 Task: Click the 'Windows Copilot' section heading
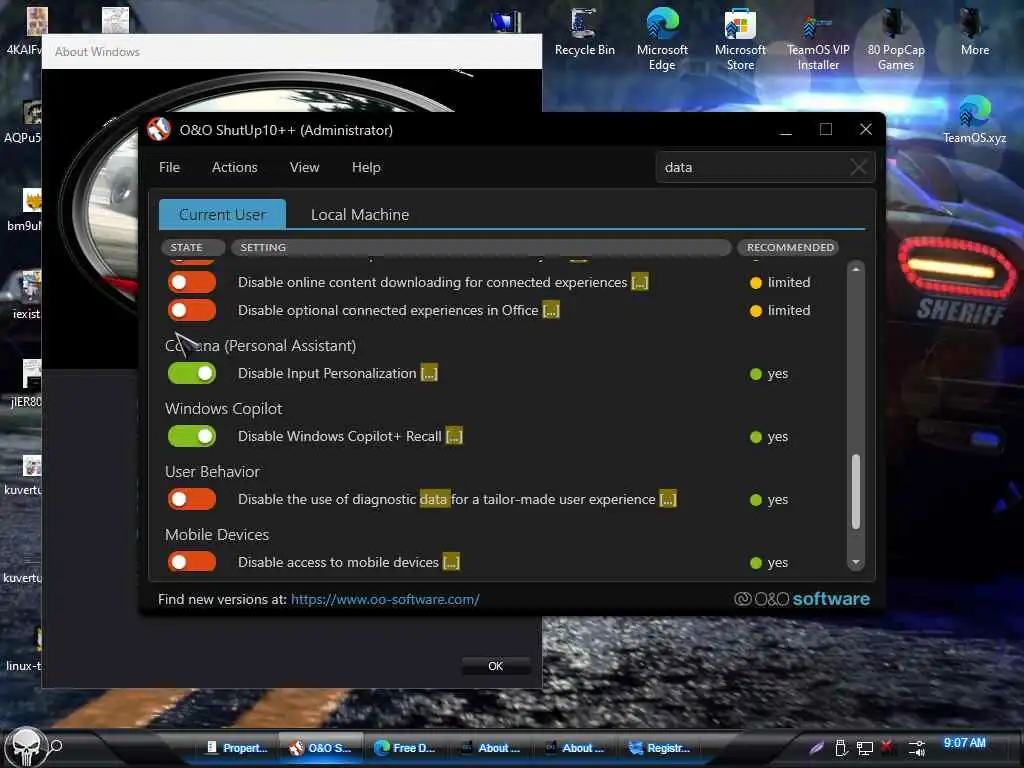223,409
